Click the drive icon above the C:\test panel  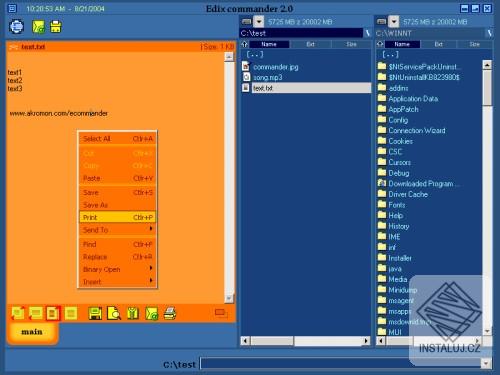tap(247, 22)
